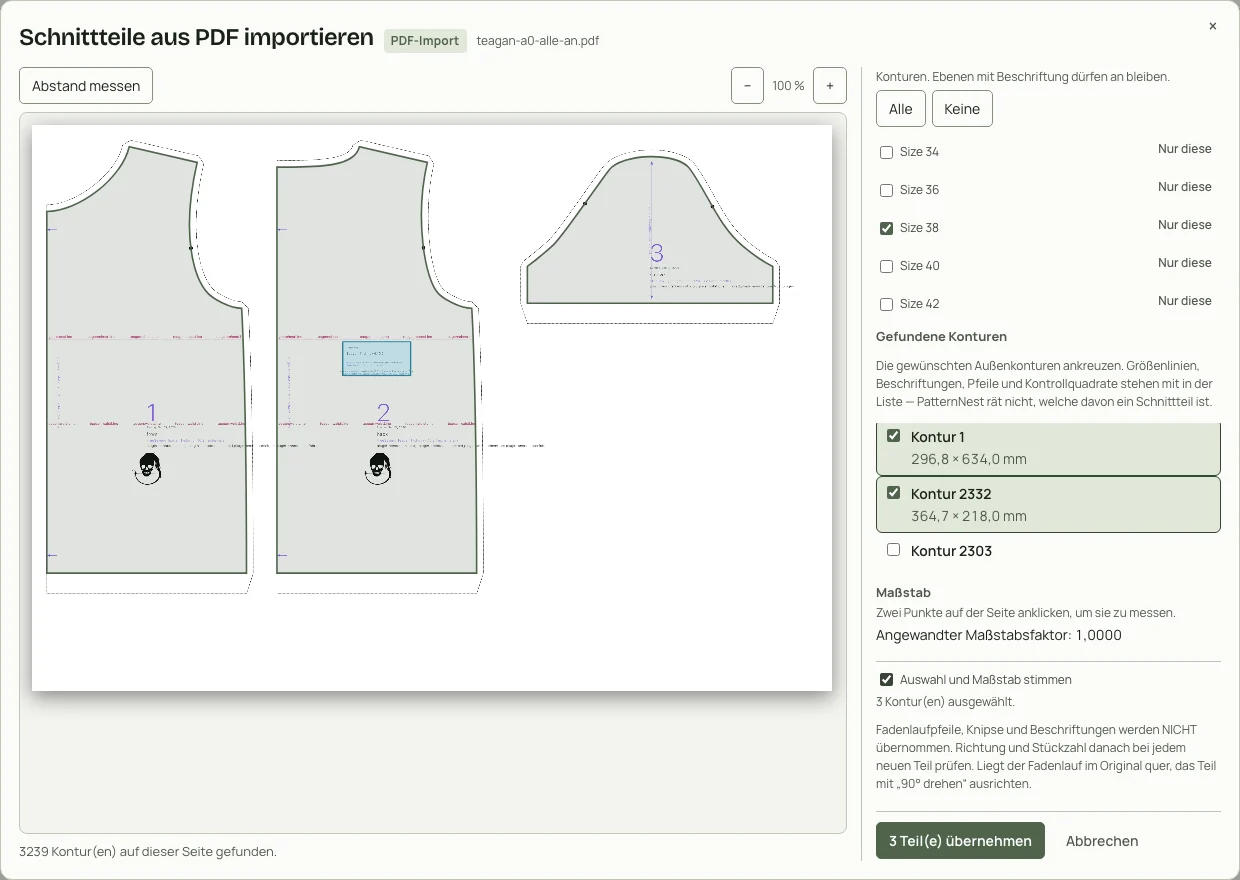Click Nur diese for Size 40
Image resolution: width=1240 pixels, height=880 pixels.
click(1185, 263)
